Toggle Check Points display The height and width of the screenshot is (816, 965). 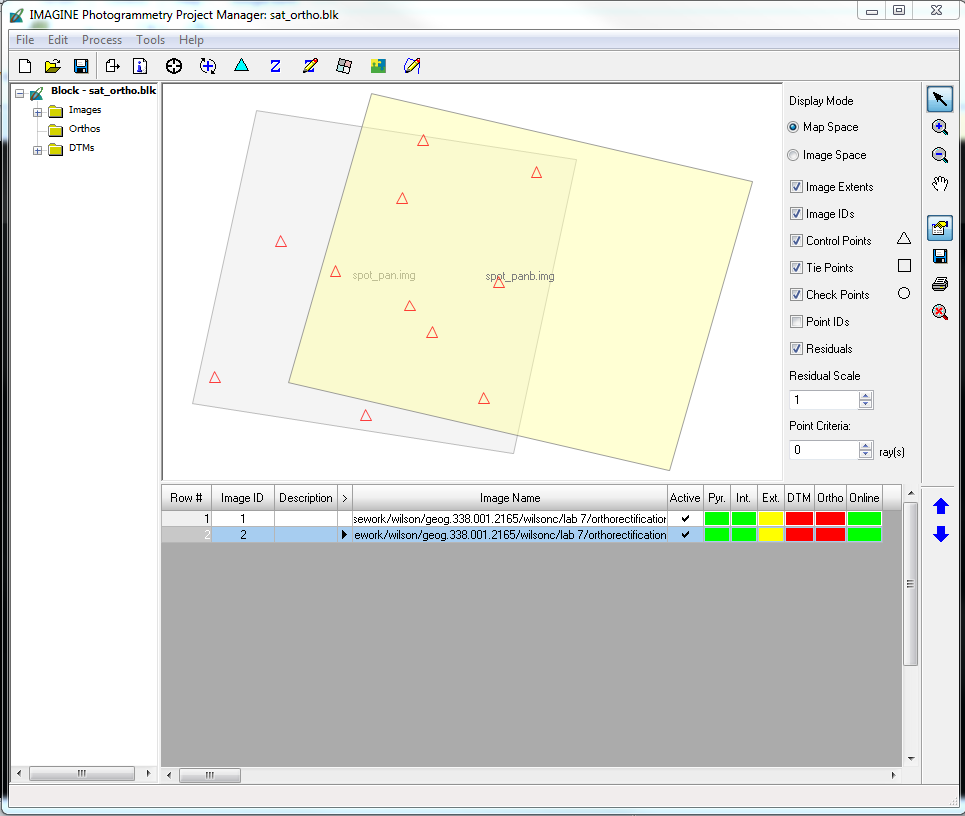click(796, 295)
